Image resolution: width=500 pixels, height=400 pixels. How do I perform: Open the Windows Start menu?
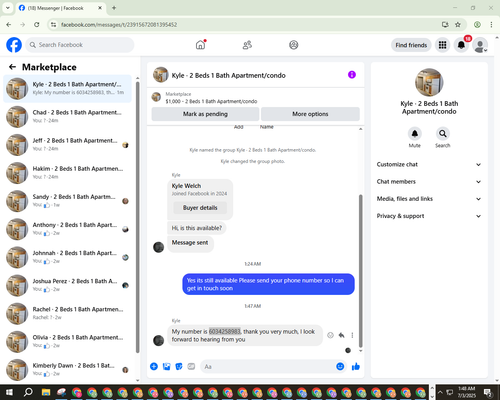[x=9, y=392]
